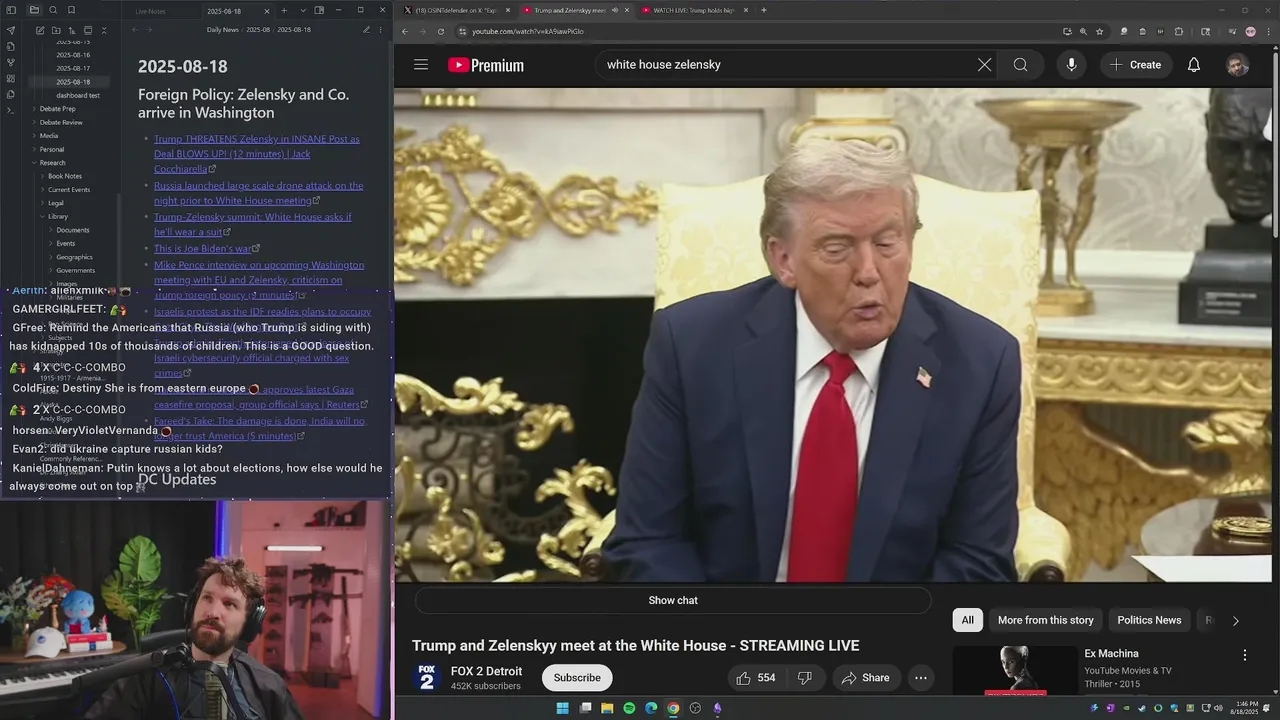Search with voice microphone button
The width and height of the screenshot is (1280, 720).
1071,65
